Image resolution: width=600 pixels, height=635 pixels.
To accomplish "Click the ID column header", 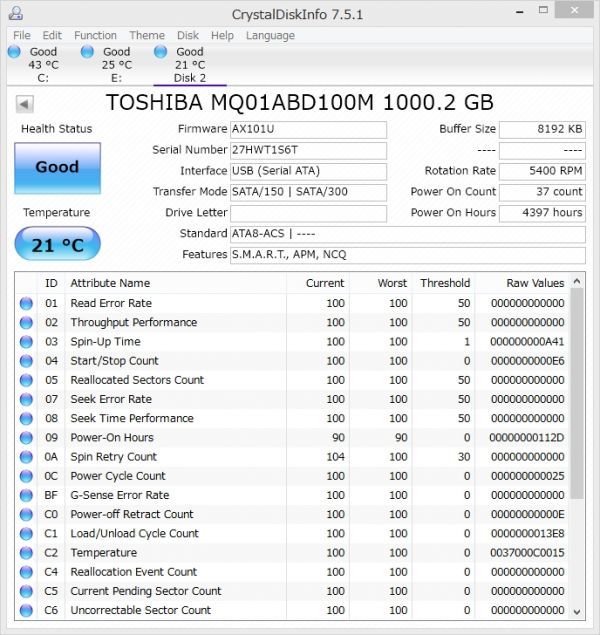I will tap(51, 283).
